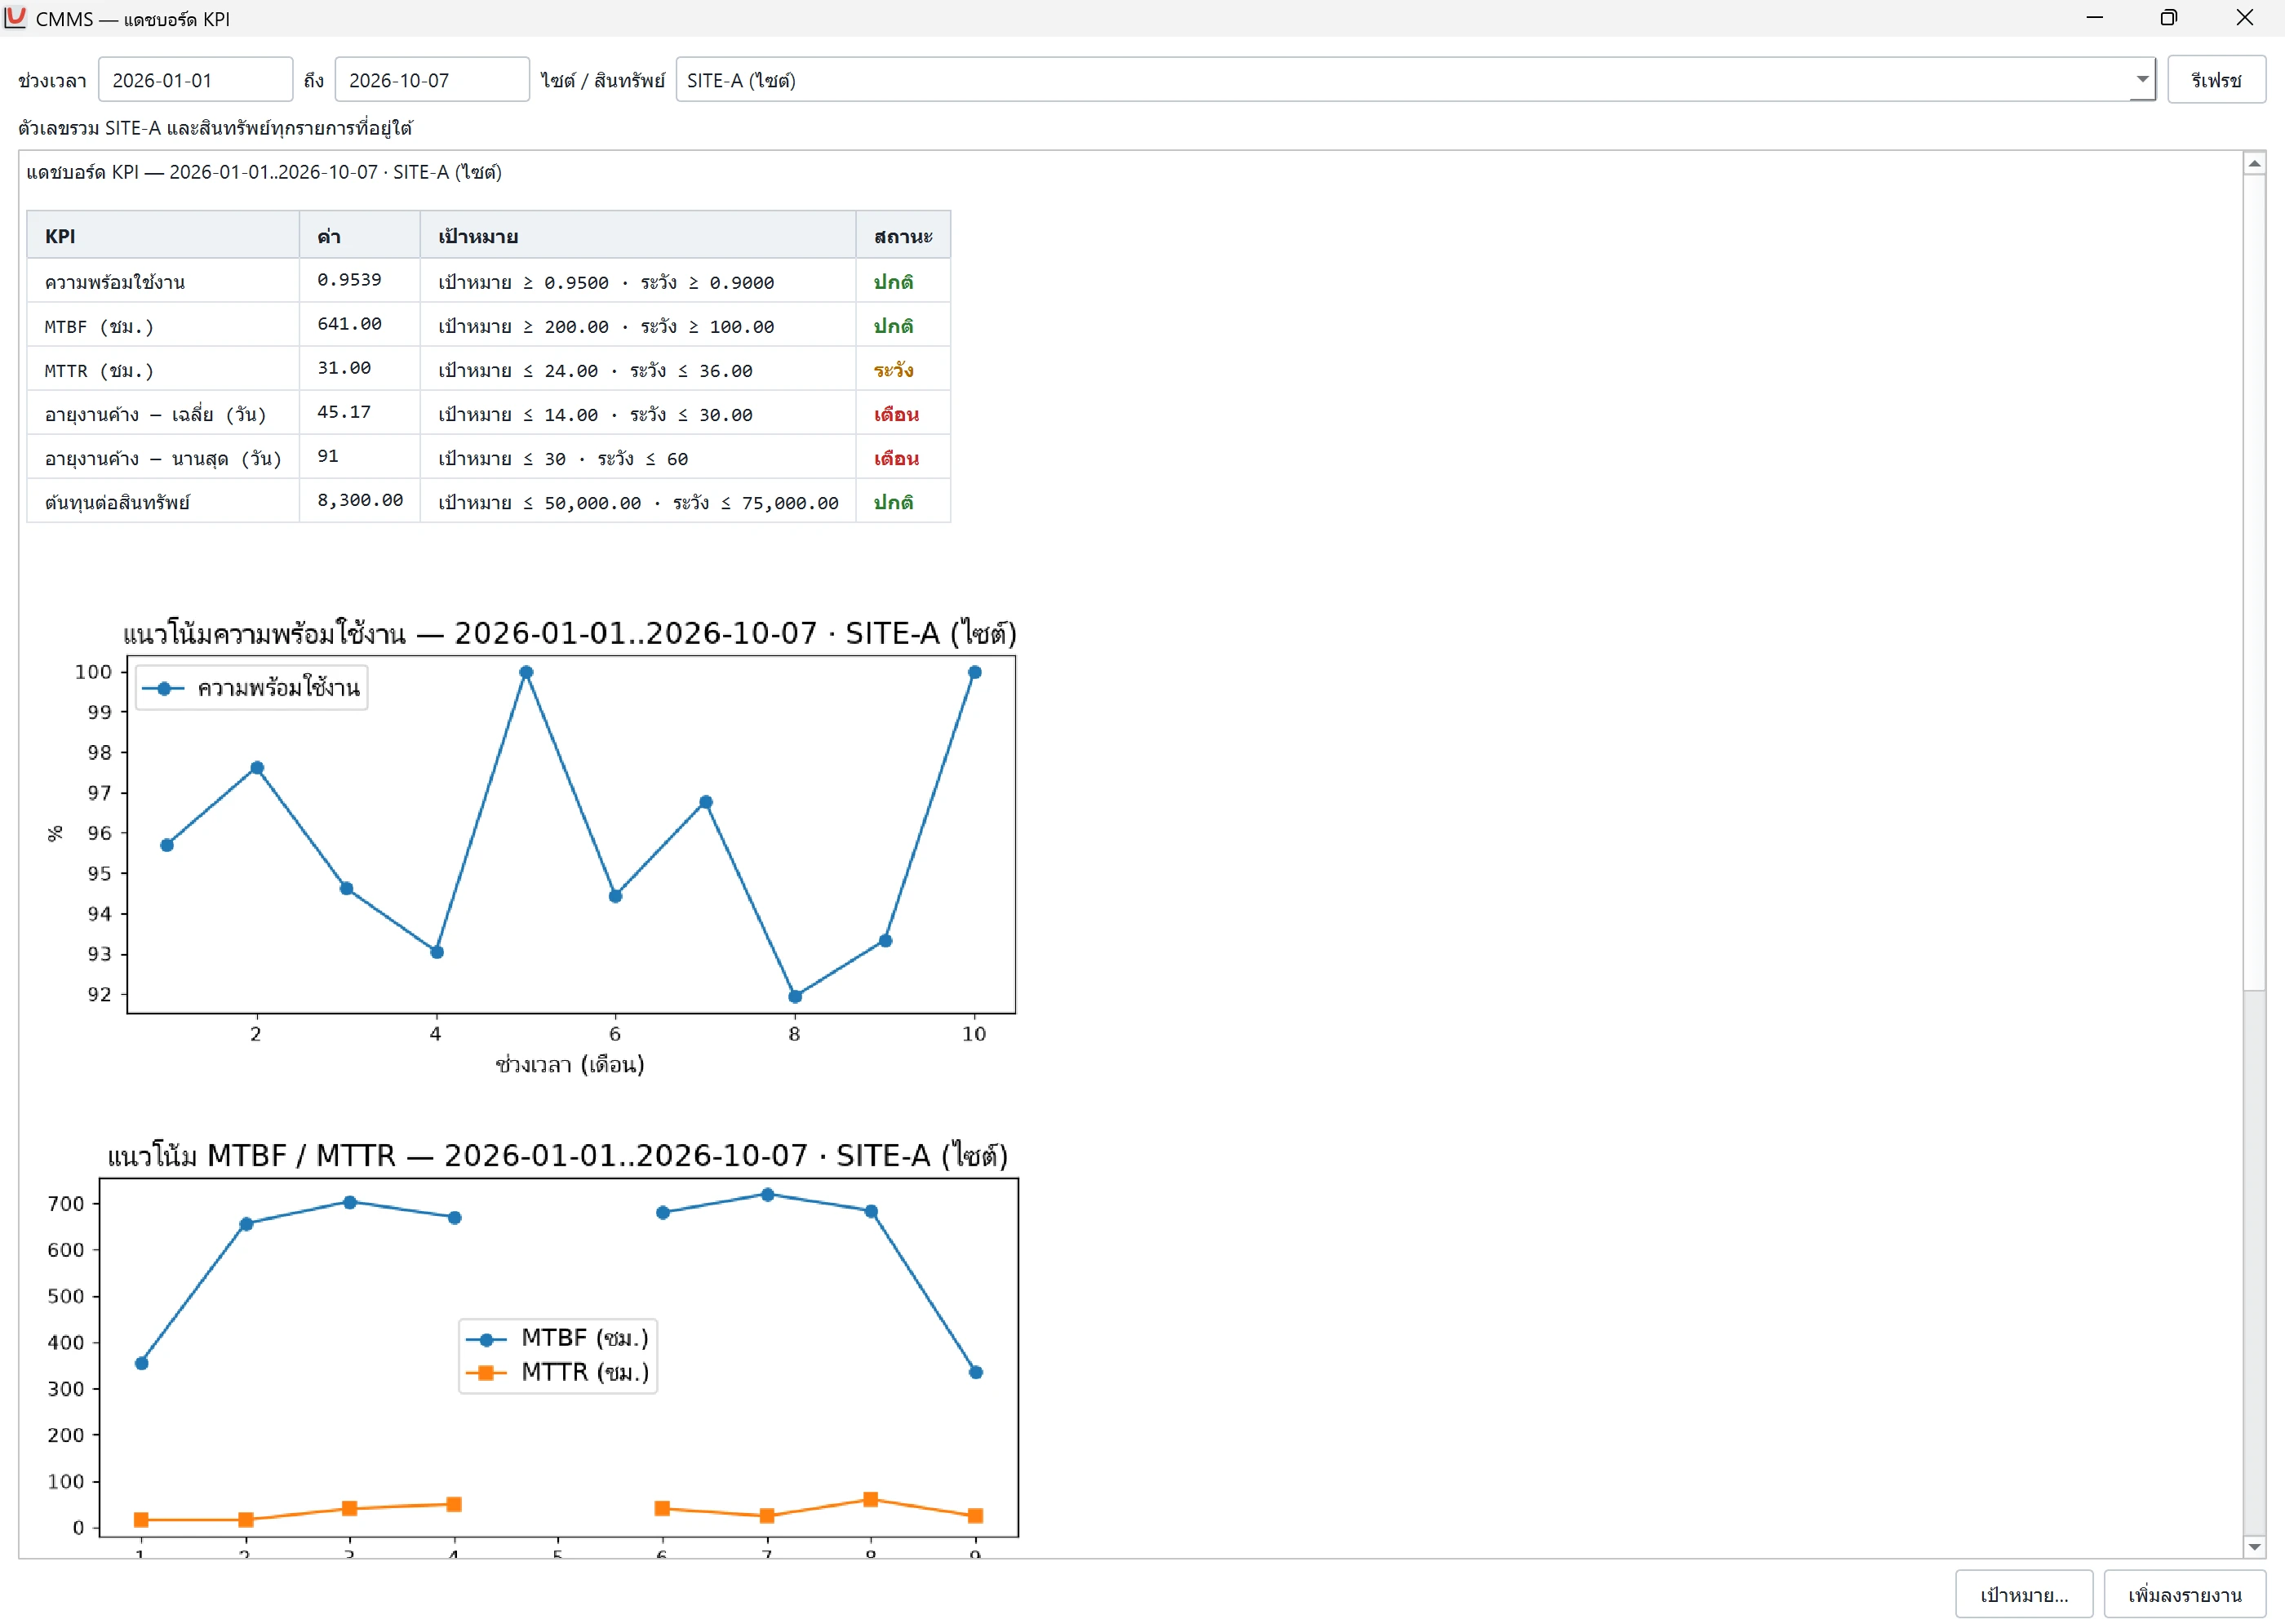
Task: Click the ช่วงเวลา (เดือน) axis label
Action: (570, 1064)
